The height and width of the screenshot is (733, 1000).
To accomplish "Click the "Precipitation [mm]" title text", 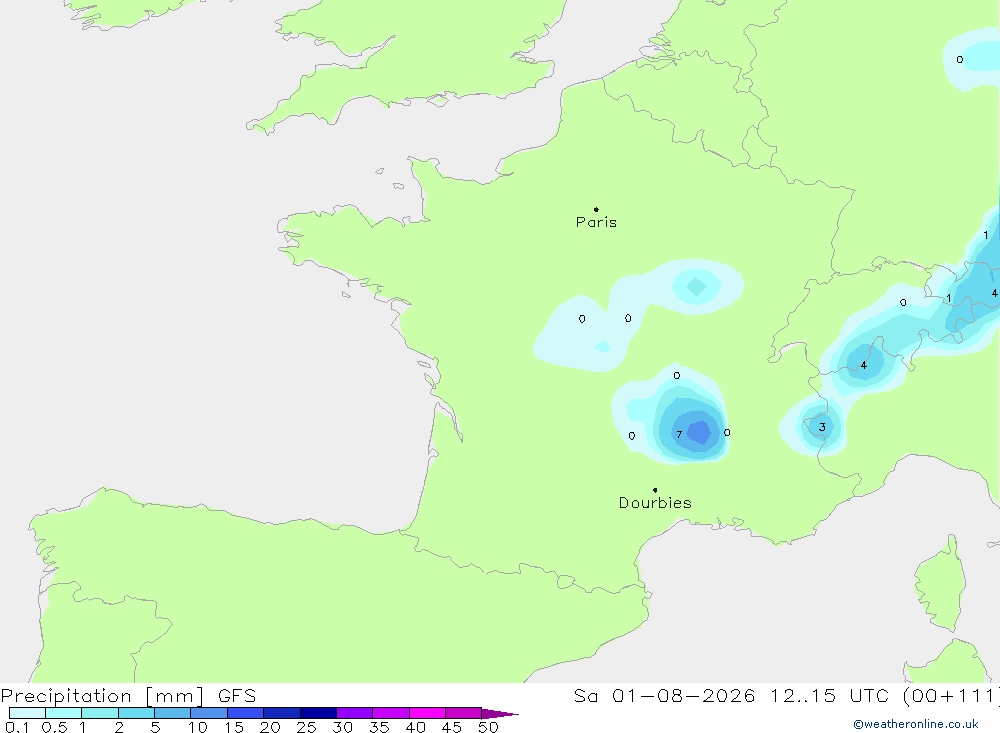I will (102, 696).
